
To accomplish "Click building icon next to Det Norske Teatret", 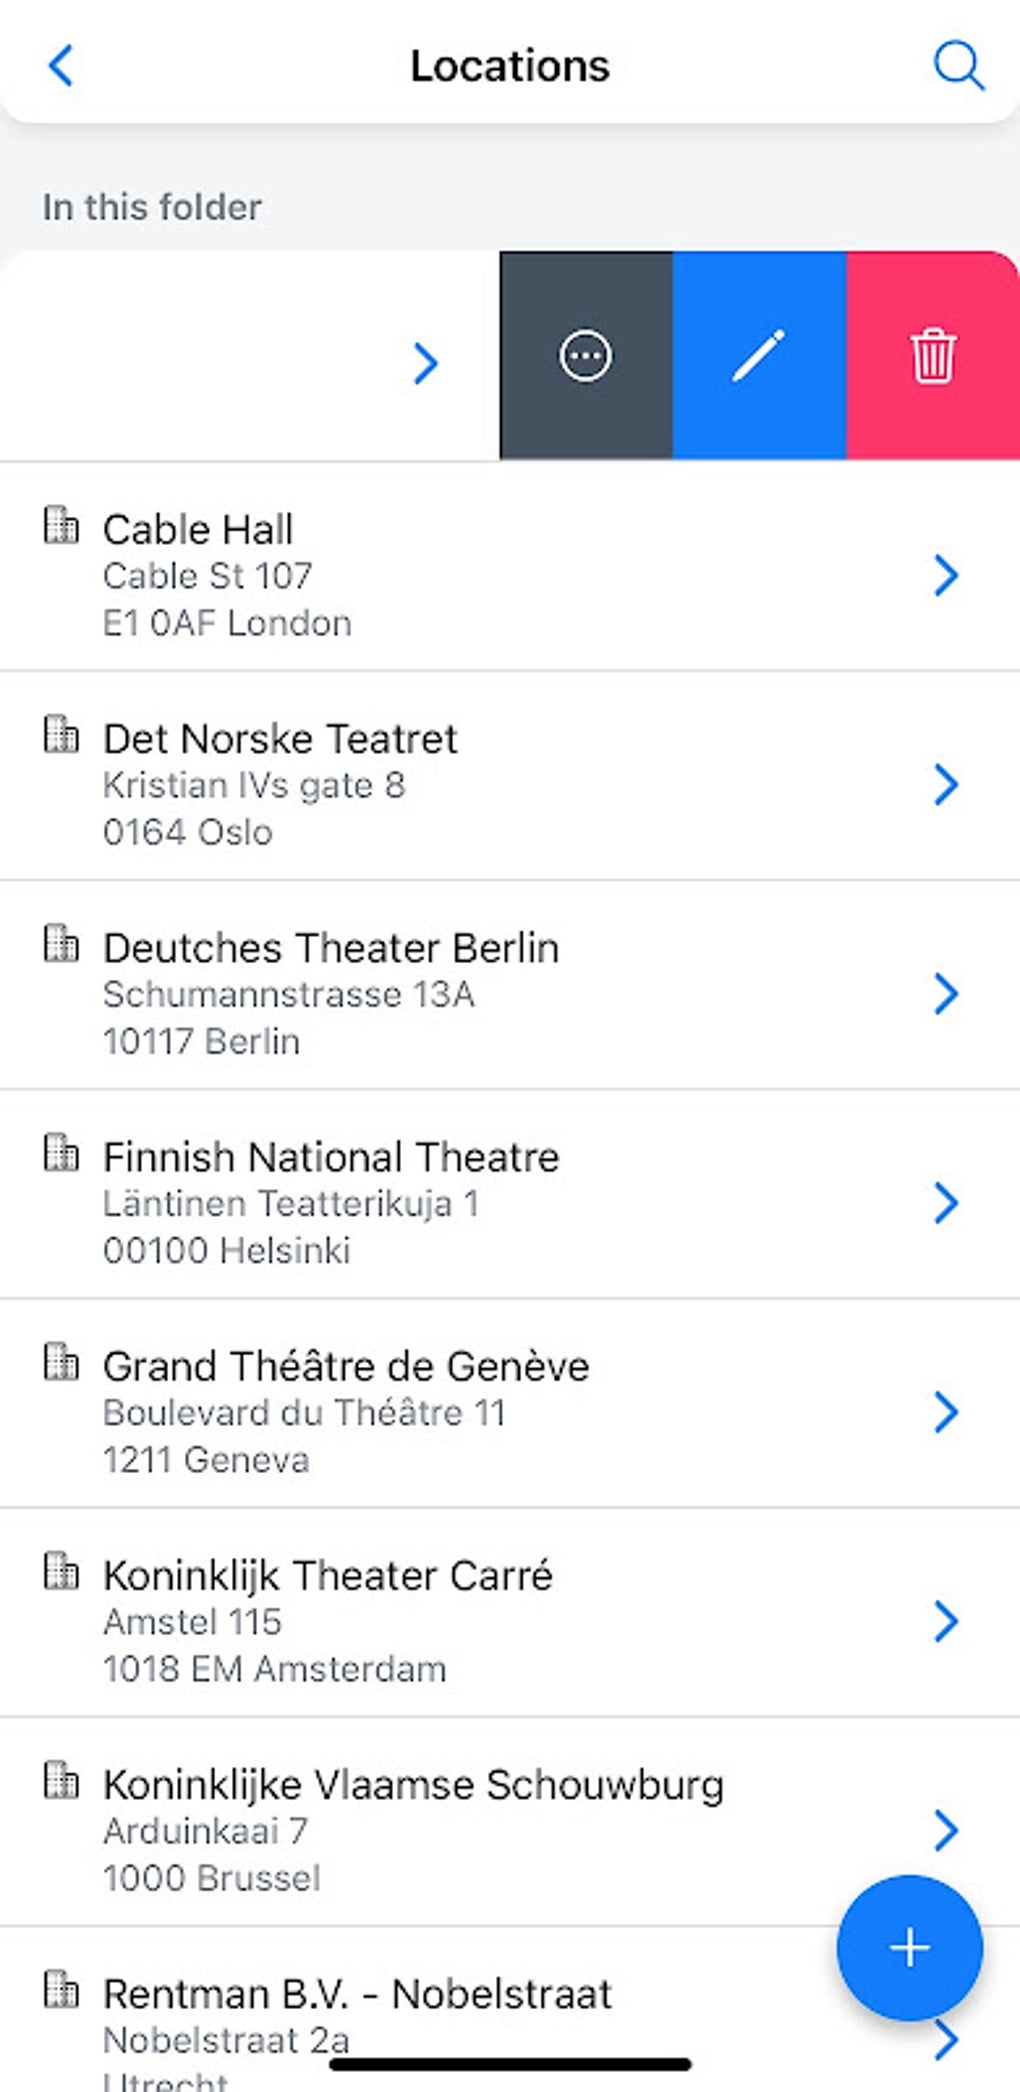I will click(61, 734).
